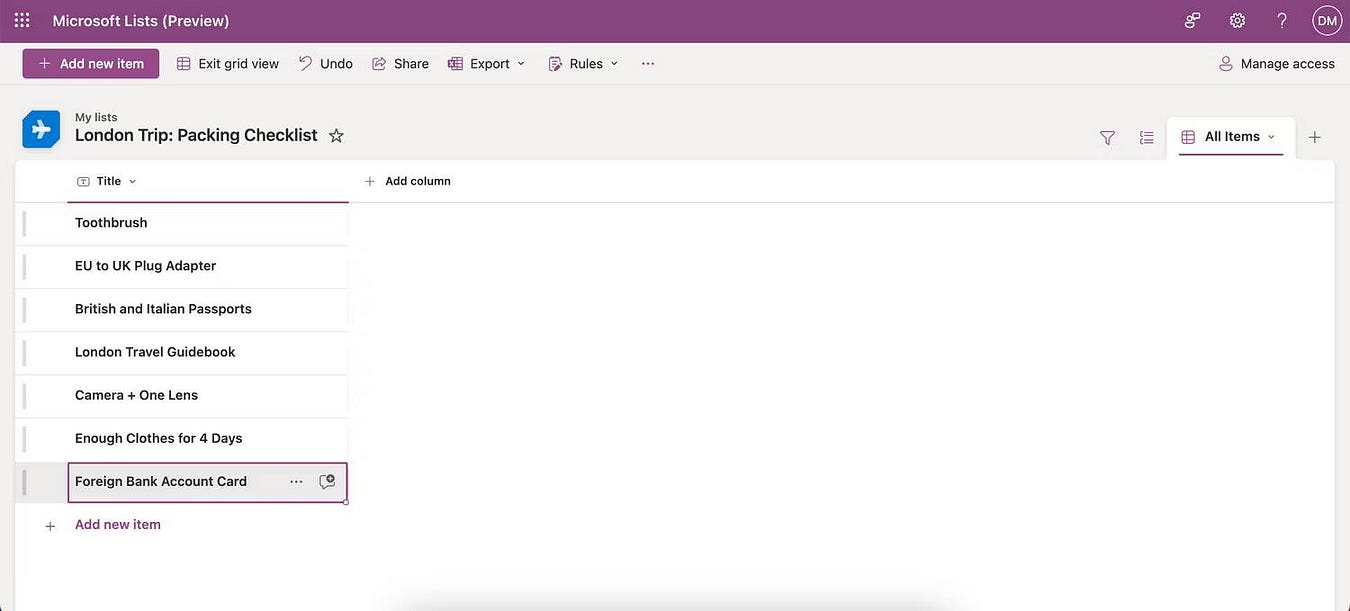Viewport: 1350px width, 611px height.
Task: Open the filter pane using the funnel icon
Action: (1107, 137)
